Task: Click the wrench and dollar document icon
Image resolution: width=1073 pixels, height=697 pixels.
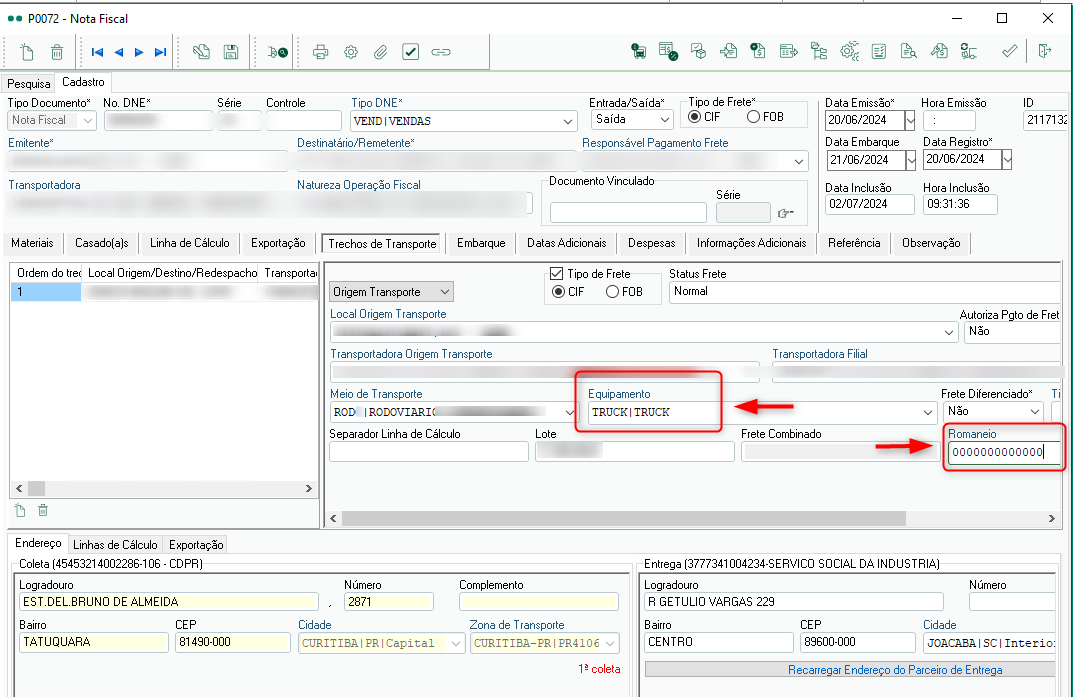Action: coord(939,51)
